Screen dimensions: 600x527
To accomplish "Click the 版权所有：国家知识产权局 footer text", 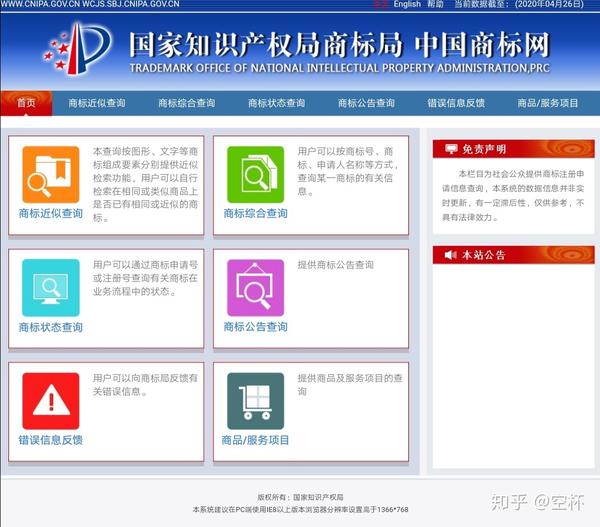I will (x=300, y=497).
